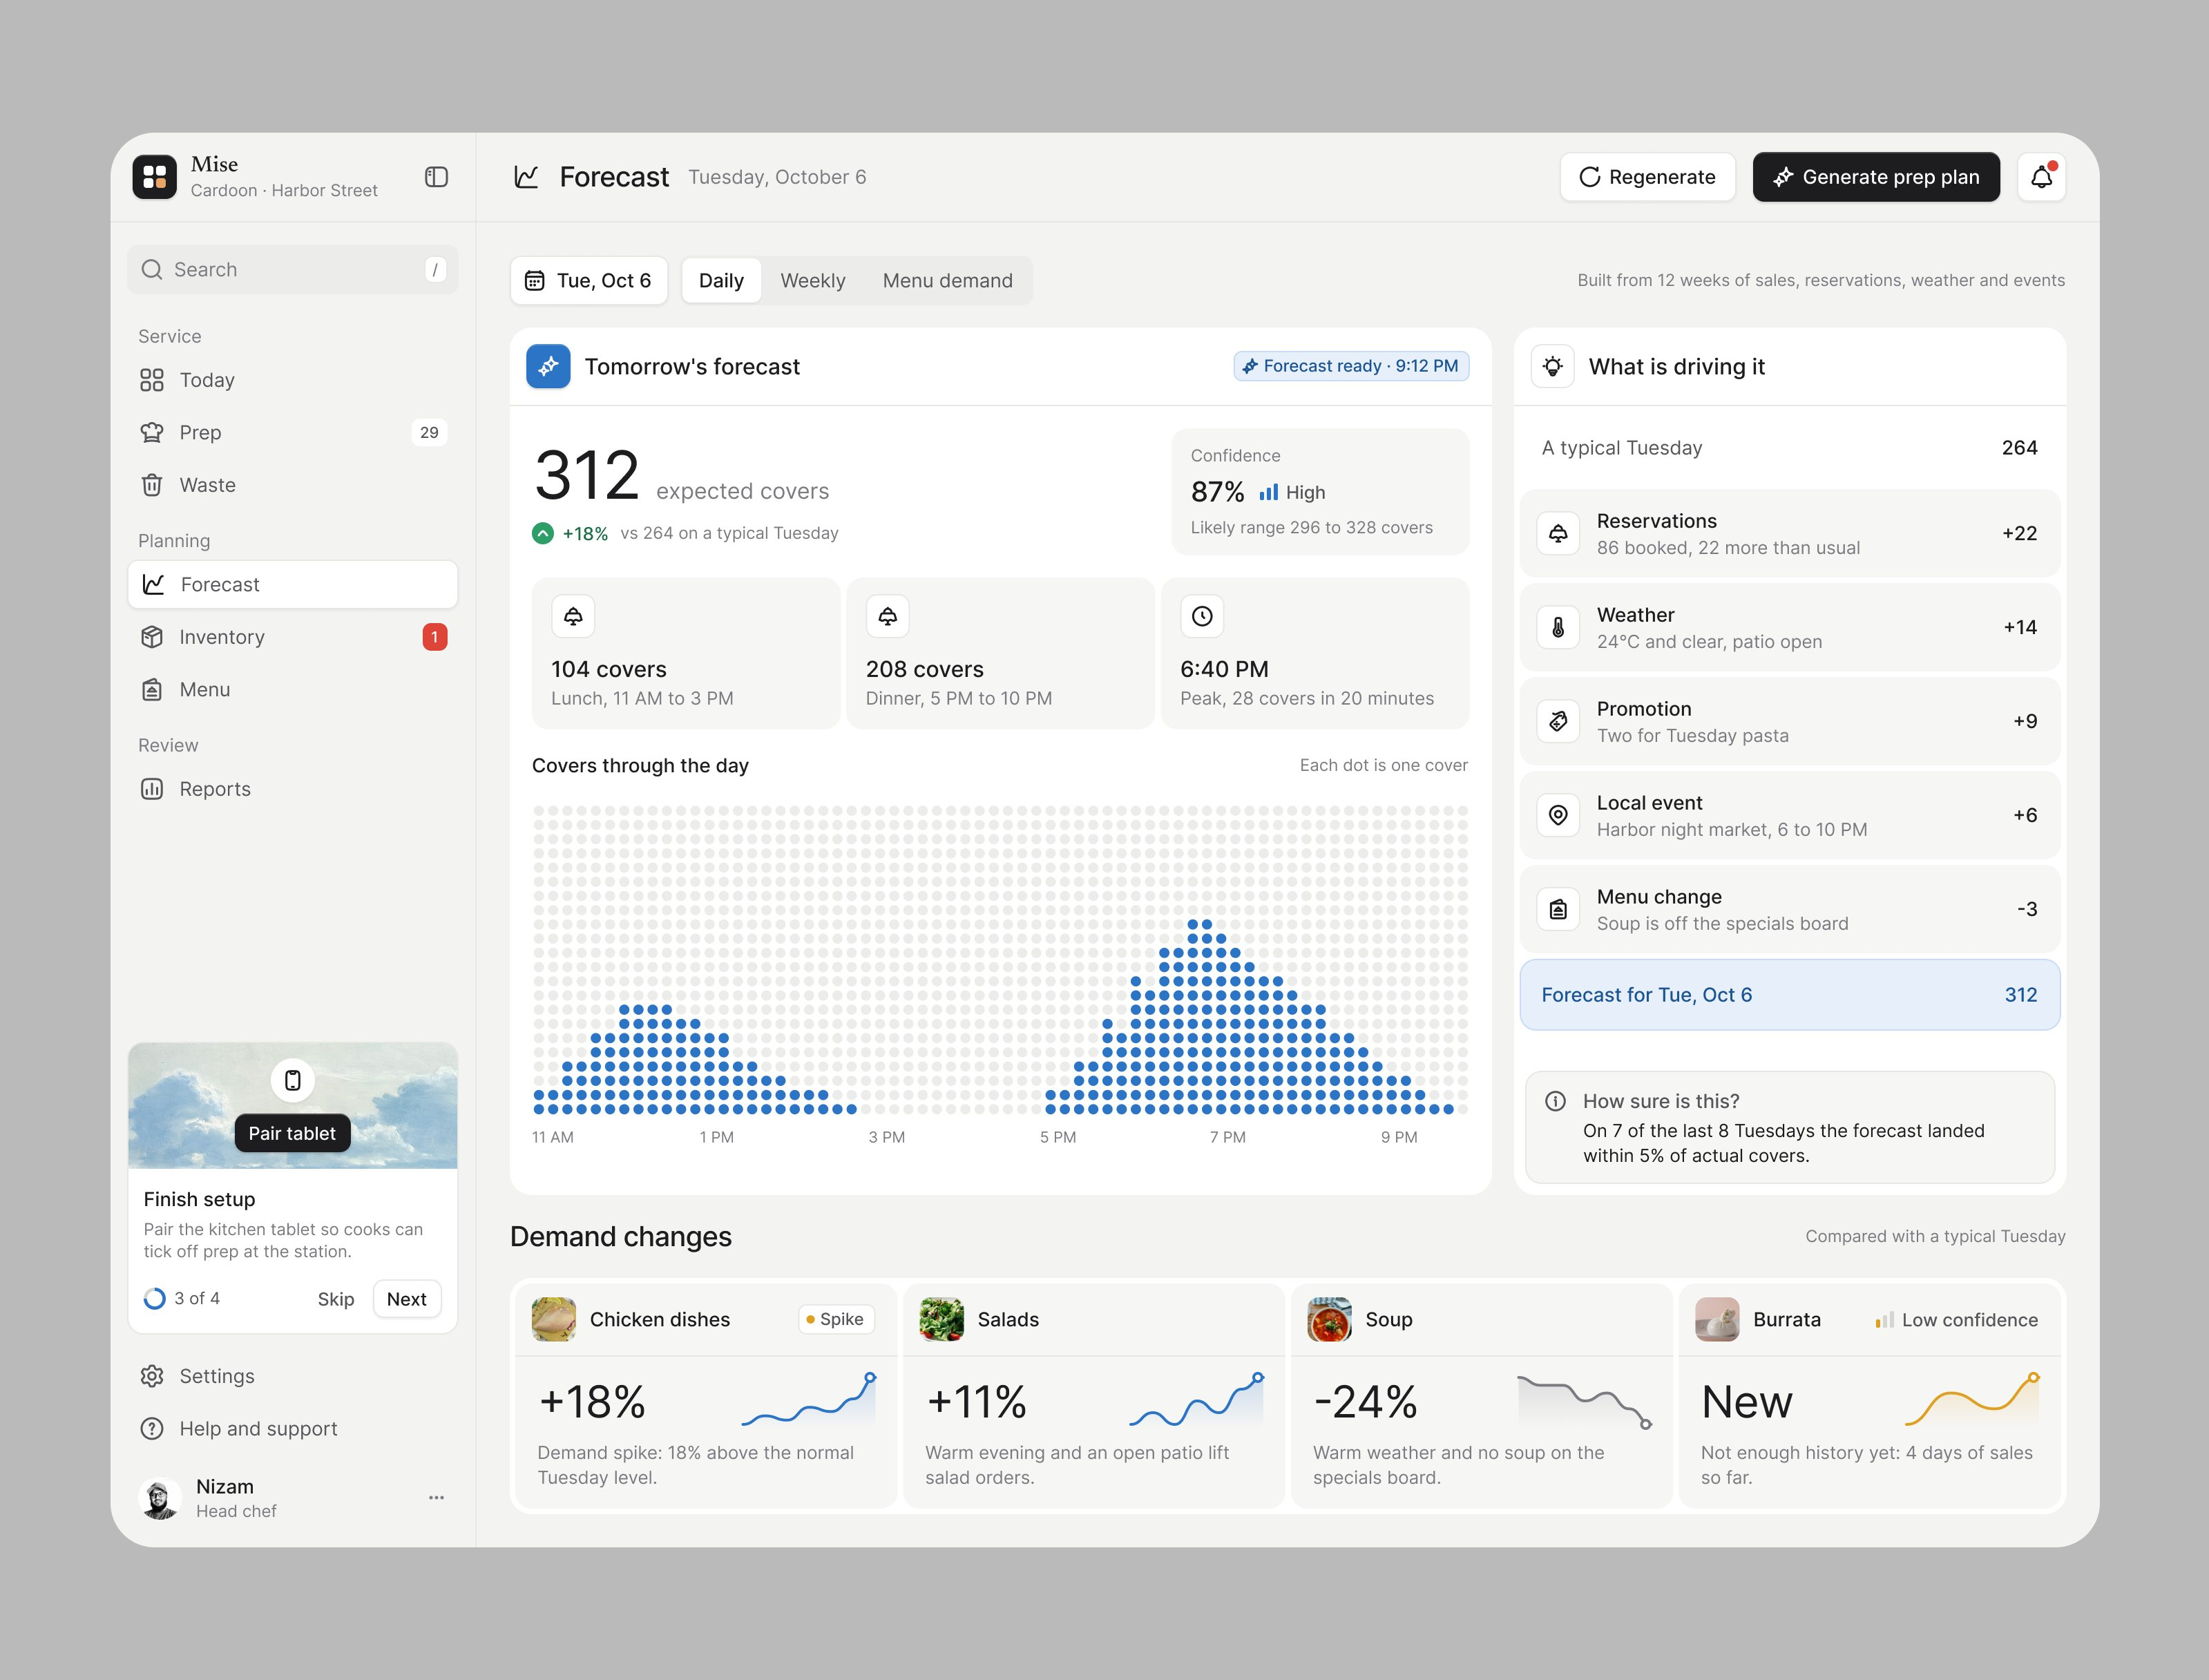Open Reports from the sidebar

tap(292, 789)
